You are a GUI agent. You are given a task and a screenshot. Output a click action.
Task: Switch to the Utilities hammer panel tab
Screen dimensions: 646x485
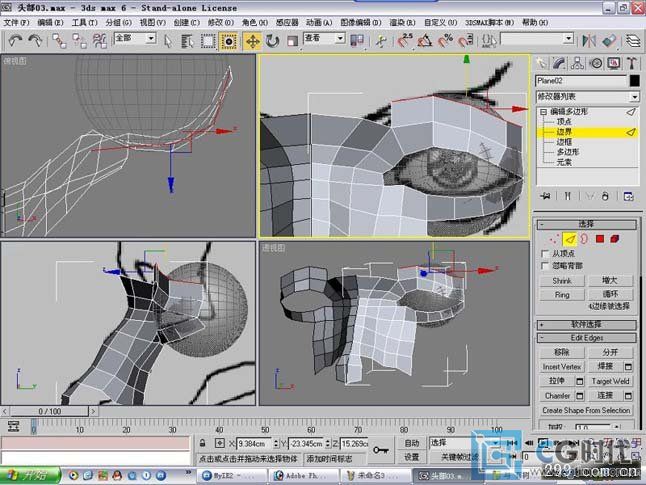tap(632, 63)
